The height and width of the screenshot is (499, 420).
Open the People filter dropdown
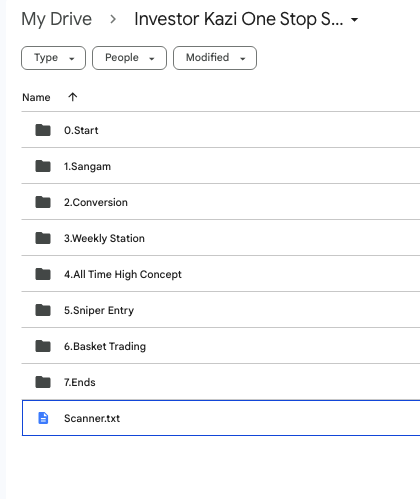tap(129, 58)
